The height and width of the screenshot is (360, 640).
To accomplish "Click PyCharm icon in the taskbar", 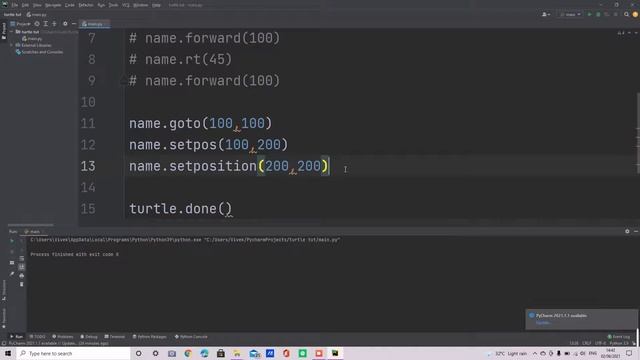I will click(x=335, y=353).
